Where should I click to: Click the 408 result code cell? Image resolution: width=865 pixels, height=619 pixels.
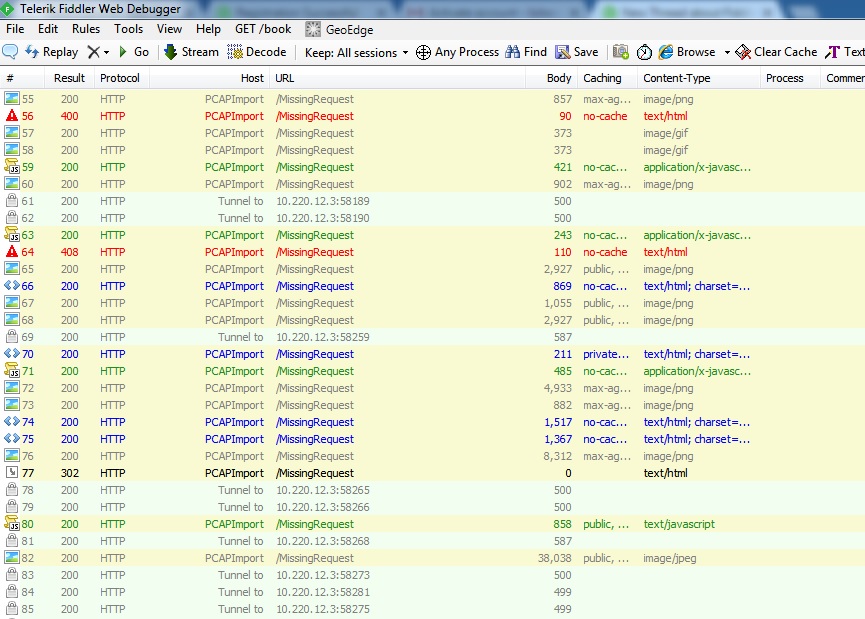(x=70, y=252)
